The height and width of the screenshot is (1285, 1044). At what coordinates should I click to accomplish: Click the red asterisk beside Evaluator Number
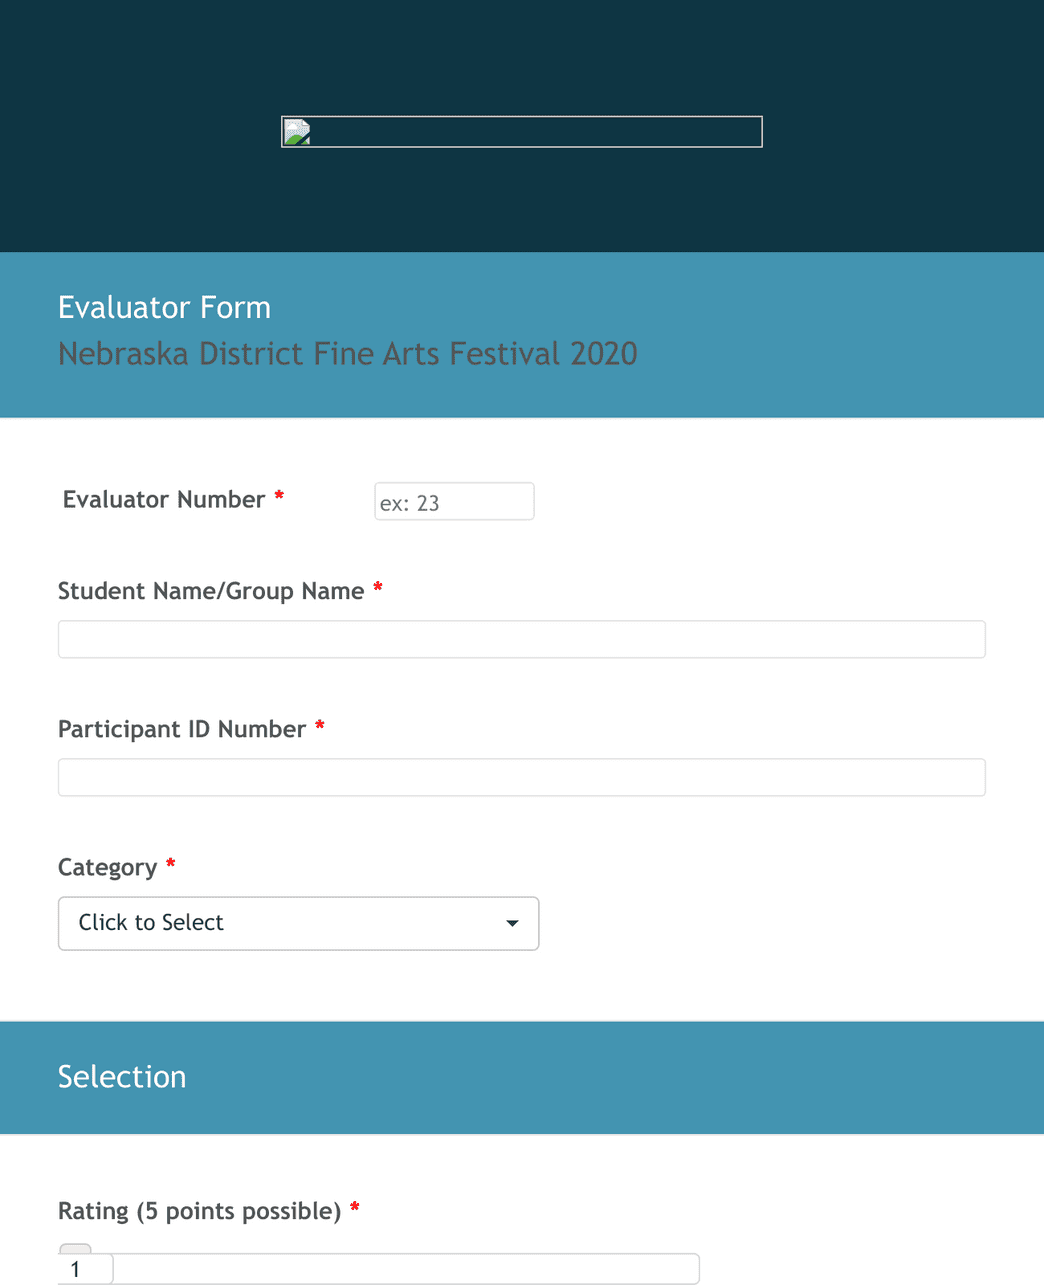point(279,496)
